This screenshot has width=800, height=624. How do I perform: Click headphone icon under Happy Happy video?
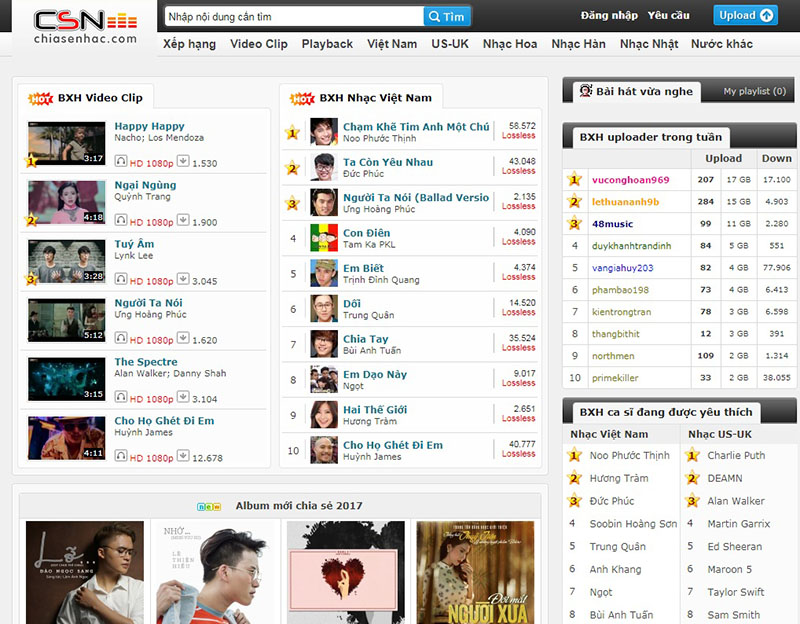[121, 163]
